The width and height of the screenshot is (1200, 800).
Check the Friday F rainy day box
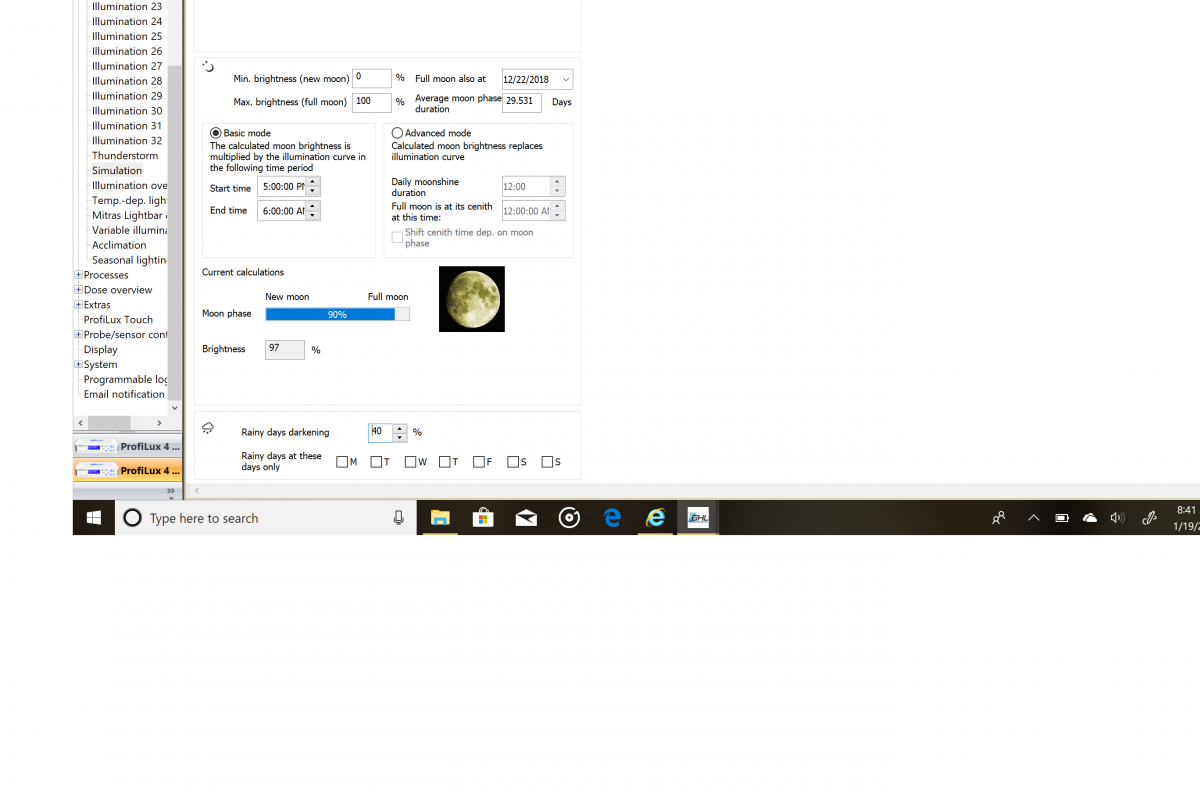[478, 462]
